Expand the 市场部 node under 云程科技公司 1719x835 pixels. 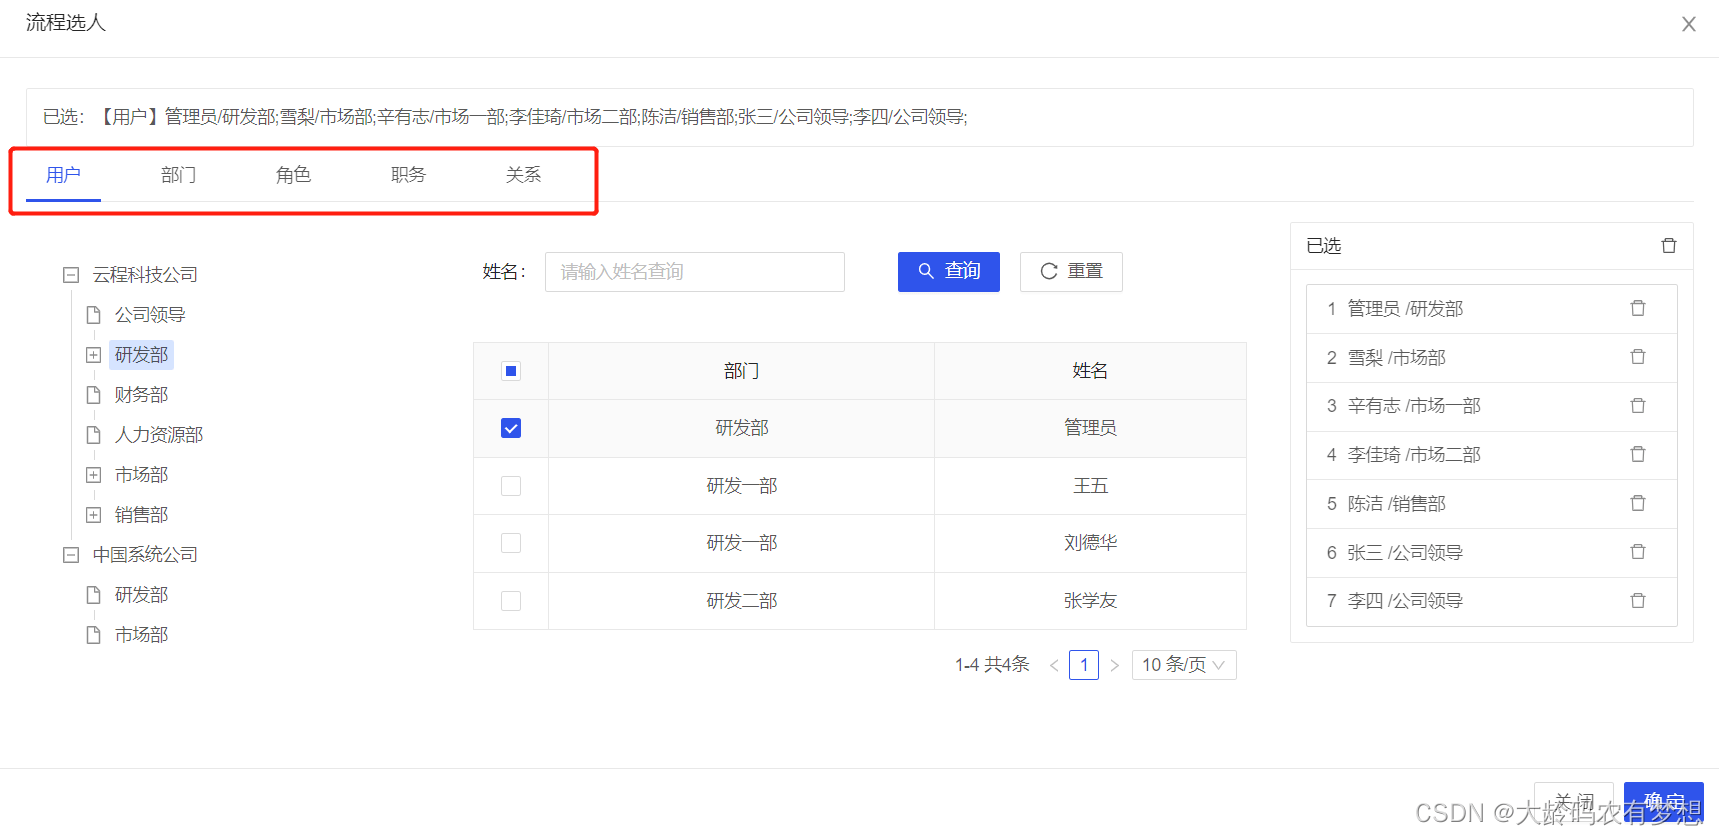[93, 475]
